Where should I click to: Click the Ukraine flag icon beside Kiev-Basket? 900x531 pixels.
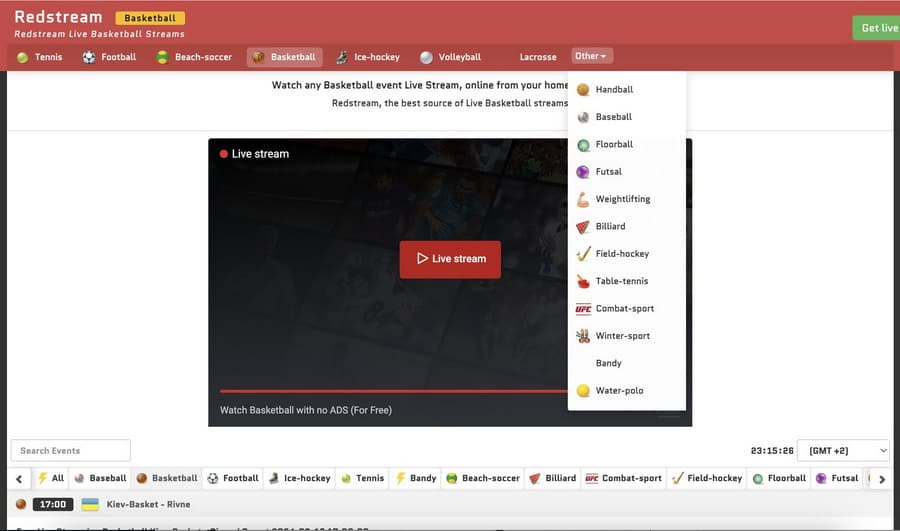click(x=90, y=505)
